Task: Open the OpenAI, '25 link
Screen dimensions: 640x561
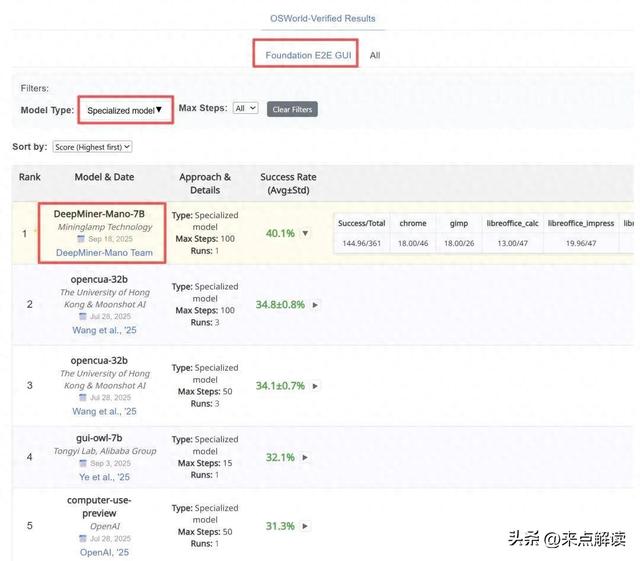Action: coord(104,552)
